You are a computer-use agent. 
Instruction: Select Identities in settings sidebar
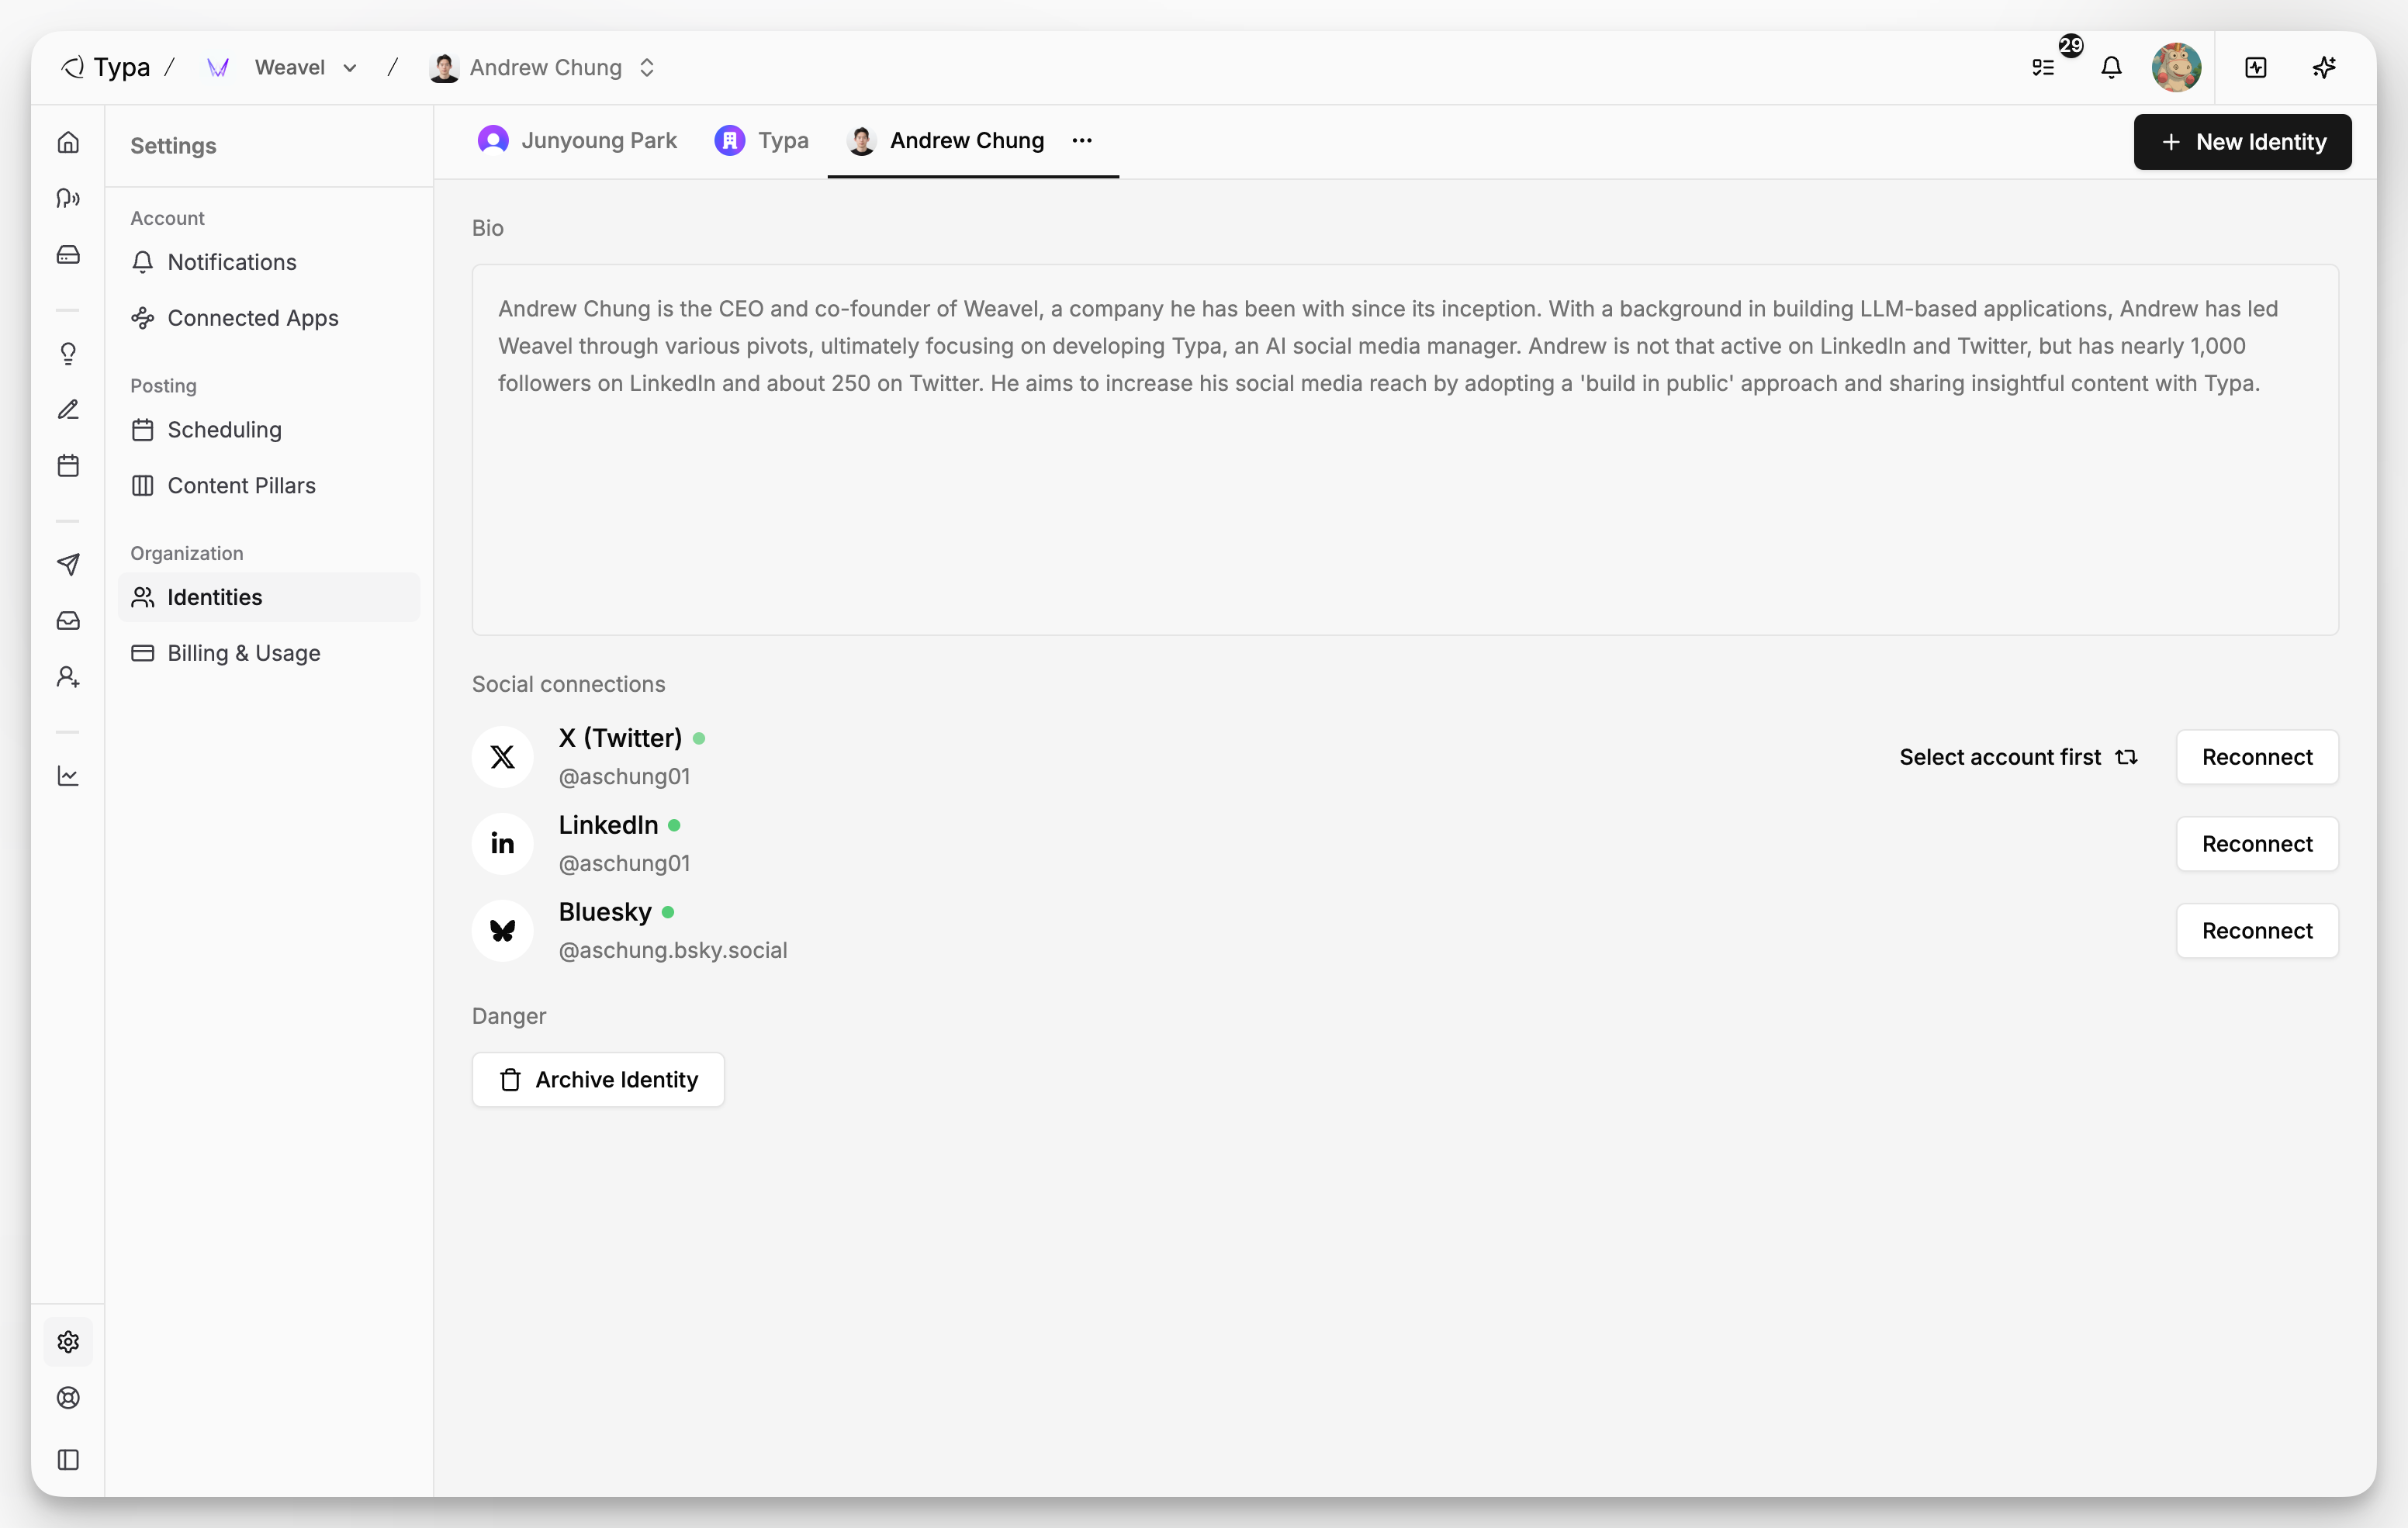click(x=269, y=597)
